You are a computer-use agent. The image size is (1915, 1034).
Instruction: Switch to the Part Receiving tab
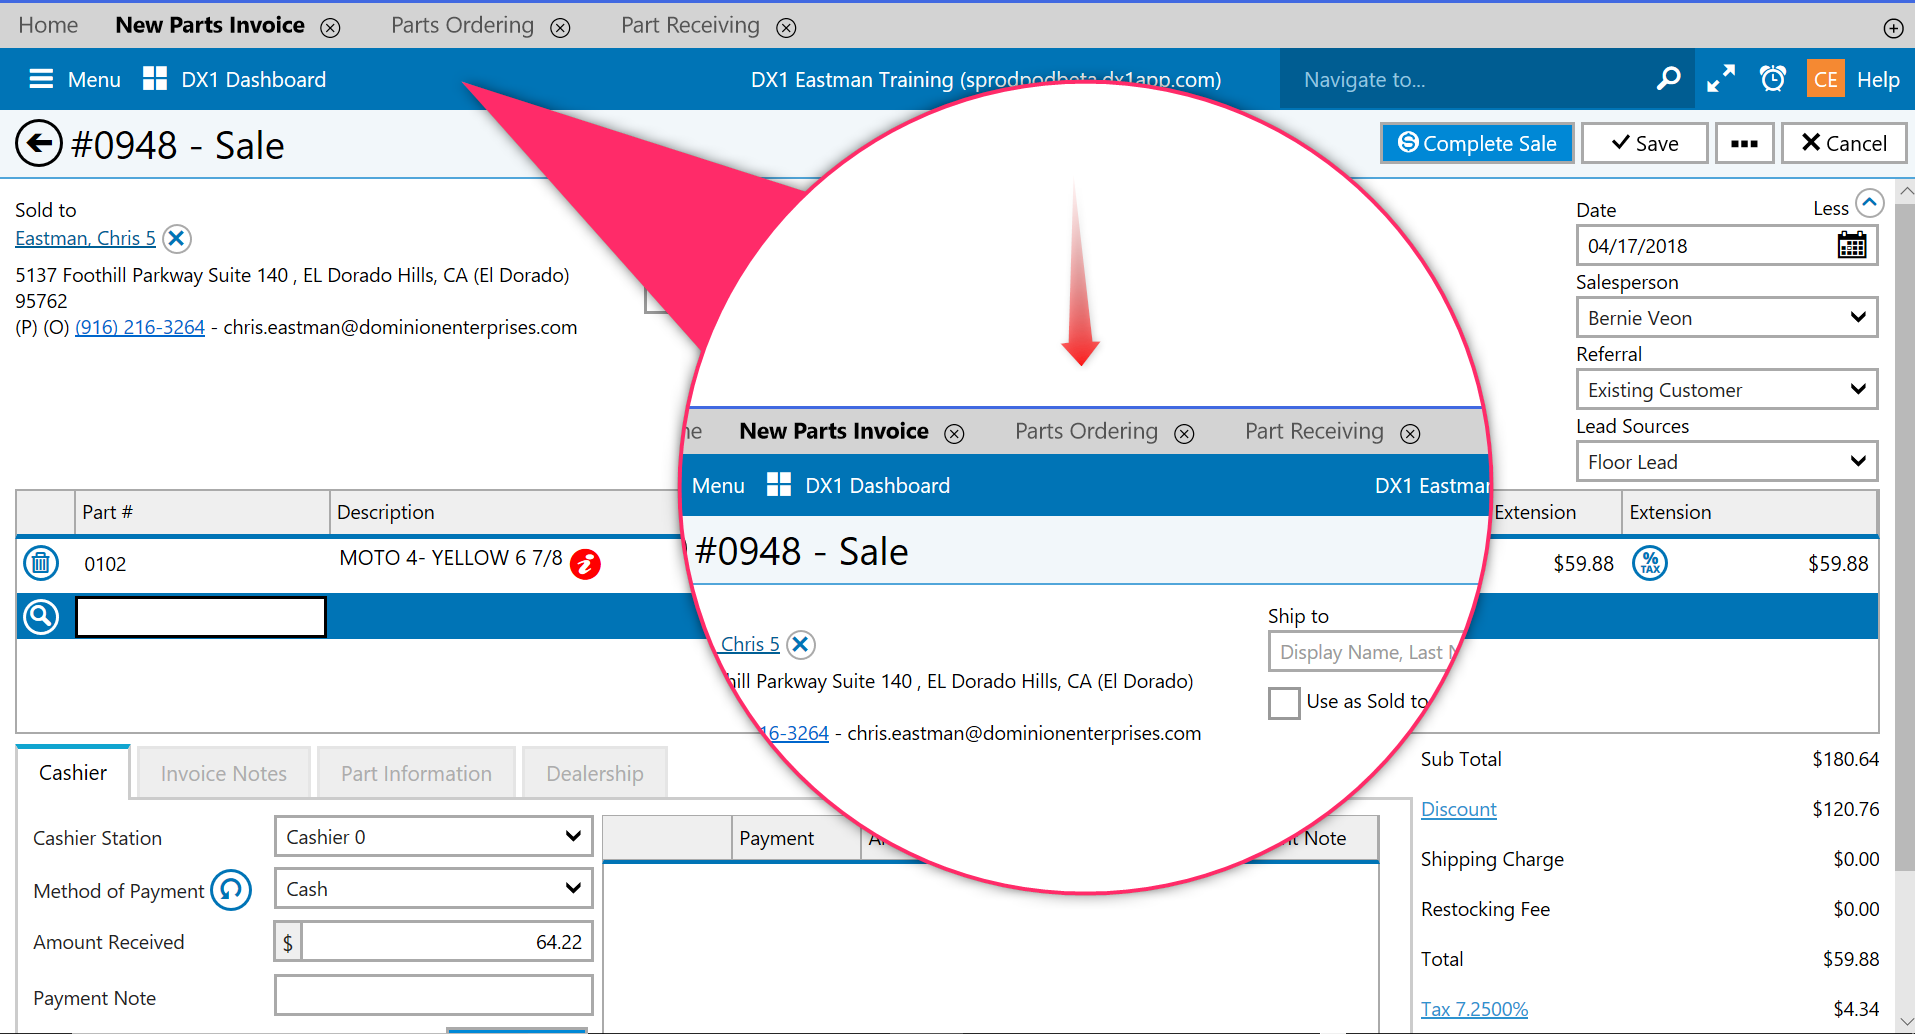click(x=690, y=25)
